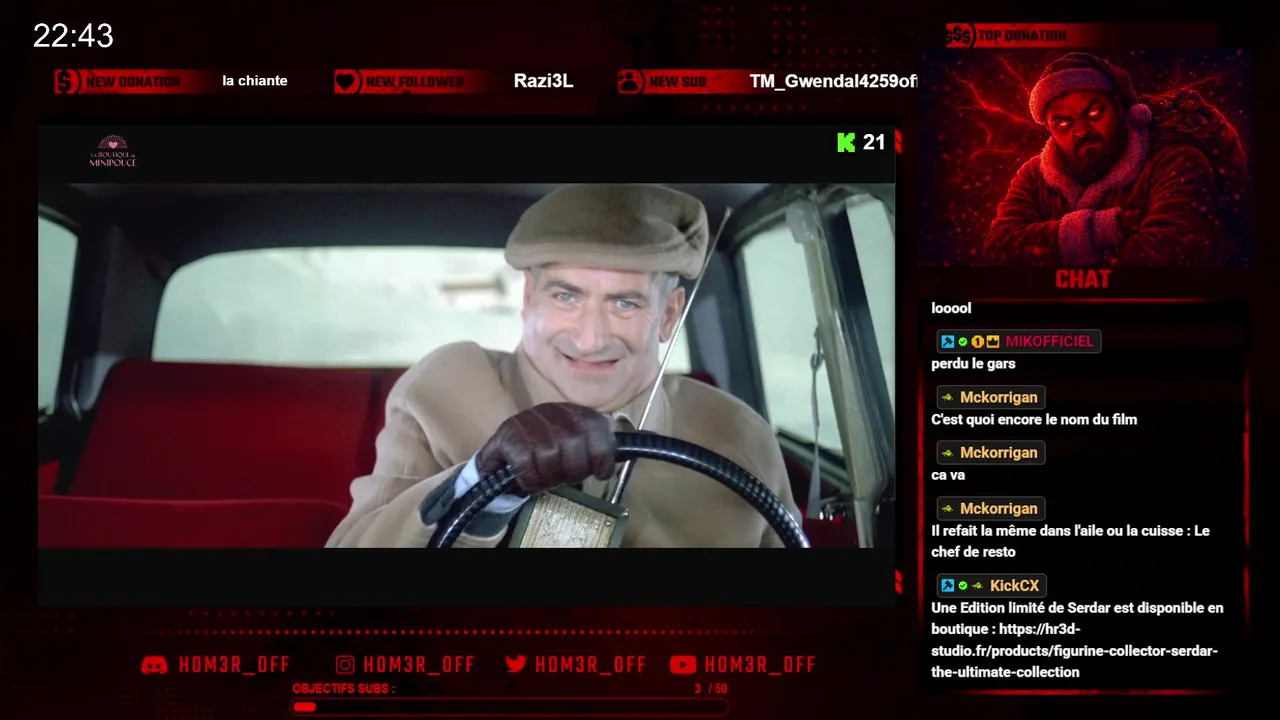Screen dimensions: 1280x720
Task: Click Mckorrigan above 'C'est quoi encore'
Action: click(x=998, y=397)
